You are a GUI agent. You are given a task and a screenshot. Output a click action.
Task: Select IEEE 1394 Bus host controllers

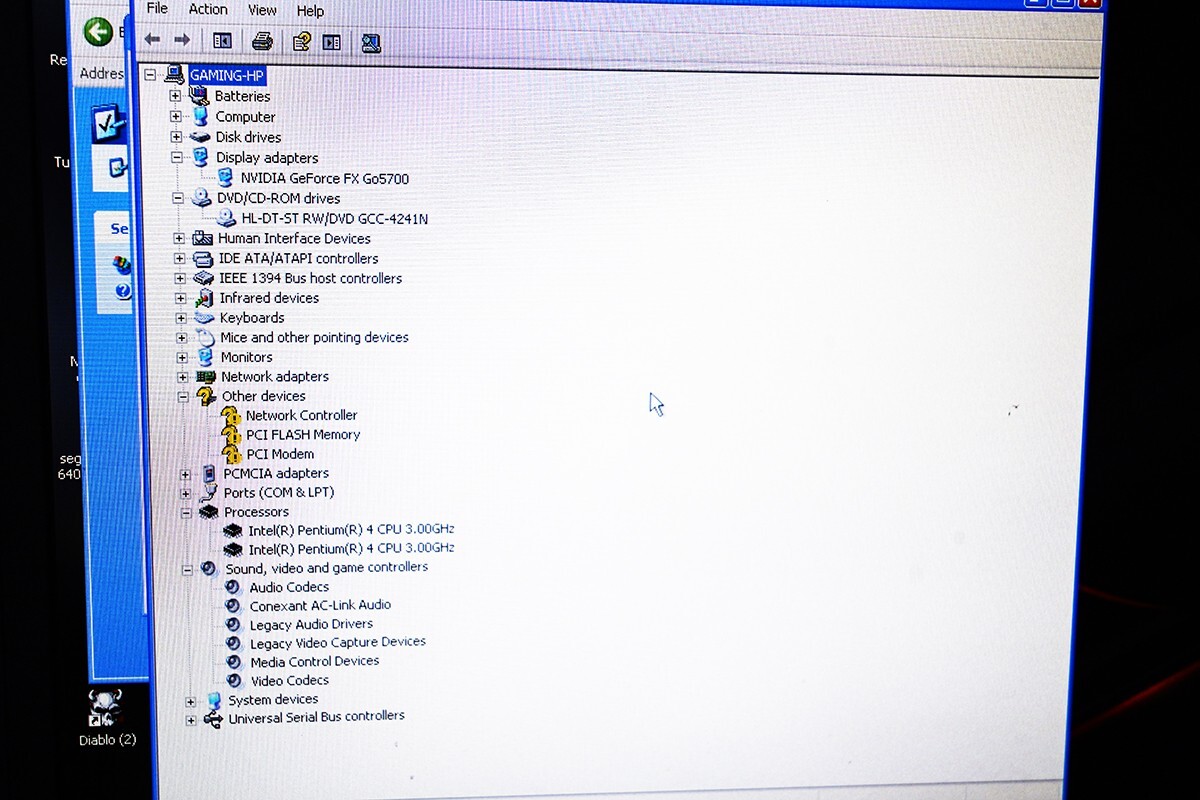pos(310,278)
